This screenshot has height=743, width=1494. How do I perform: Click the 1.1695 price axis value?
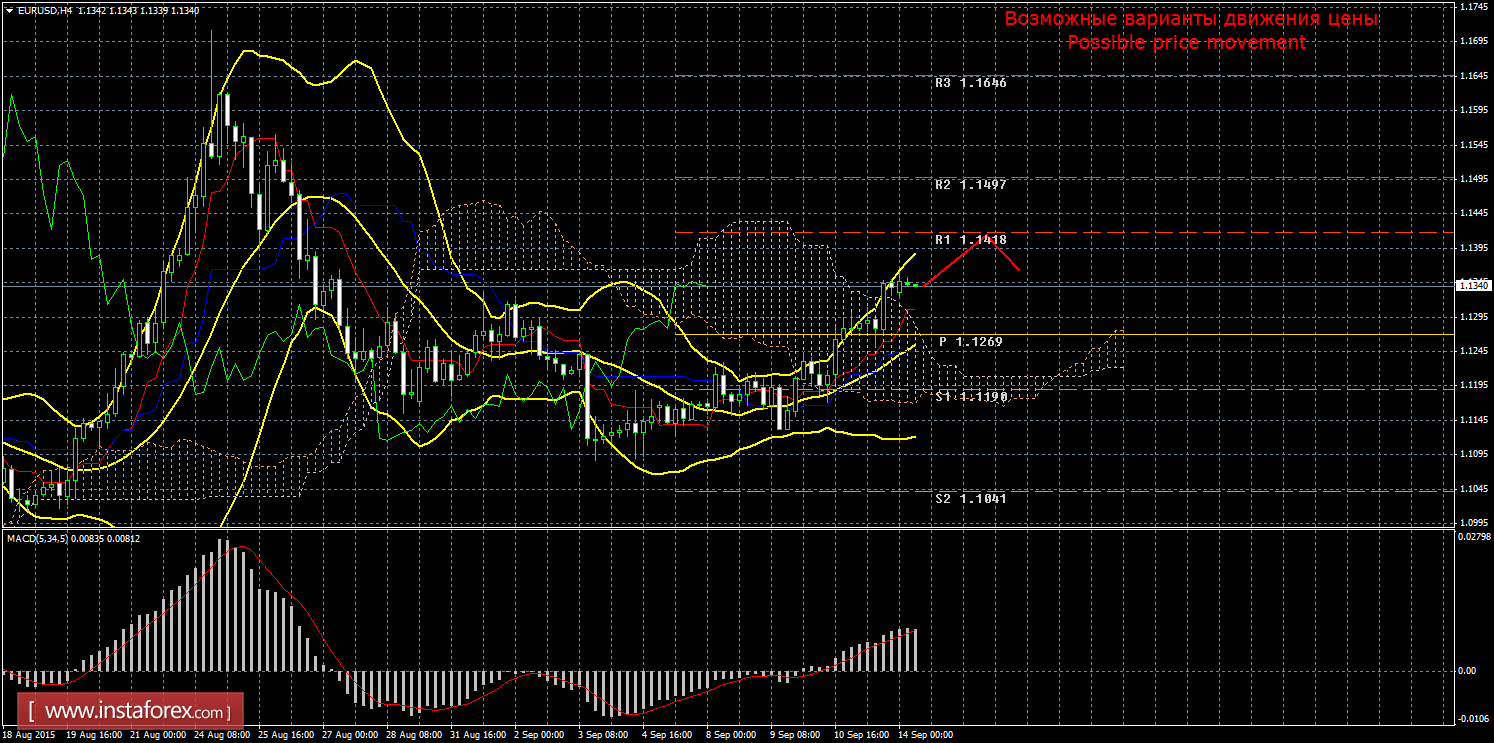(1470, 41)
